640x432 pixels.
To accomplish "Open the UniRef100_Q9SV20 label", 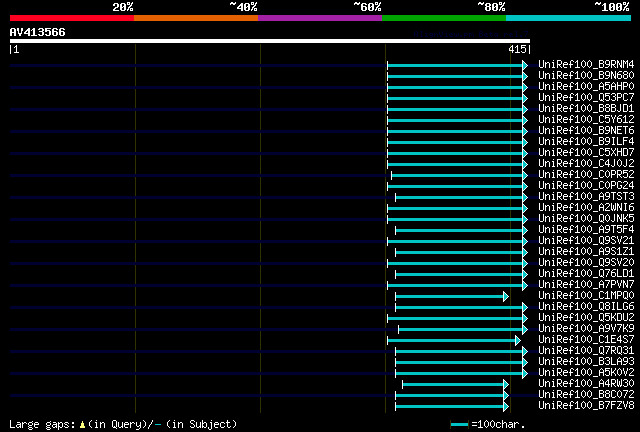I will click(586, 263).
